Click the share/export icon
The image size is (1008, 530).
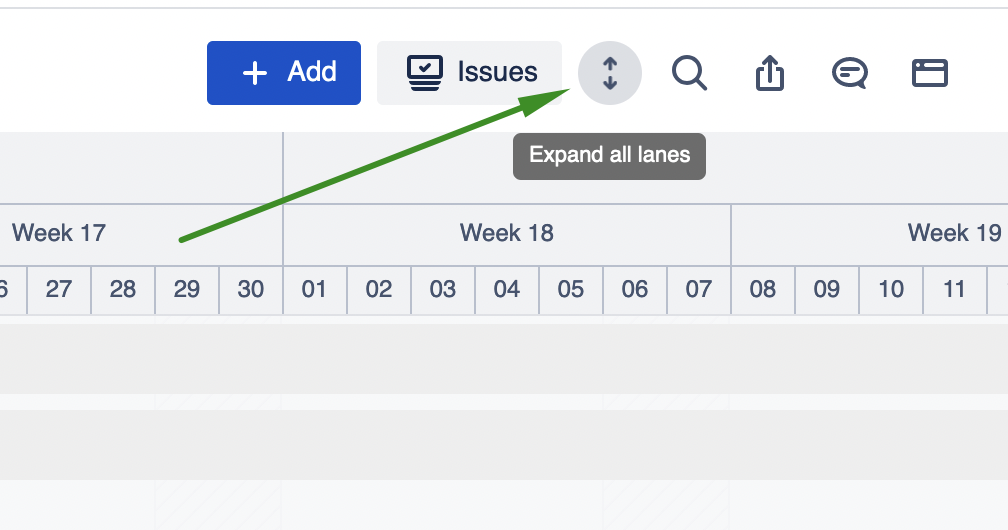(769, 73)
